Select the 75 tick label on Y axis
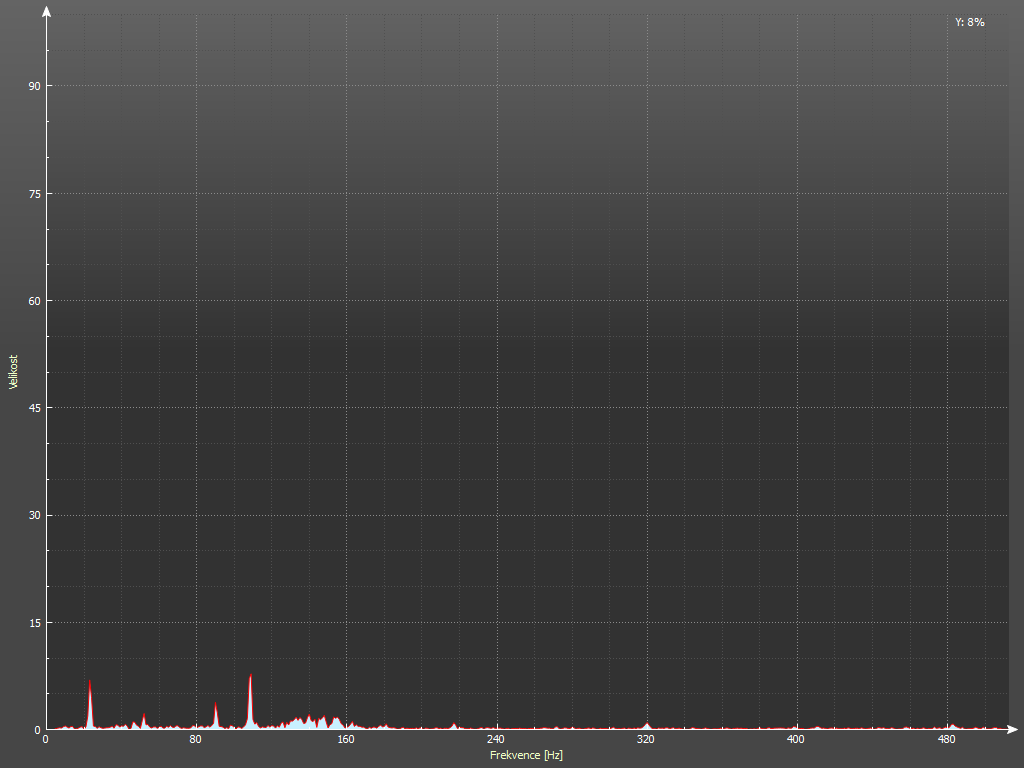The height and width of the screenshot is (768, 1024). pos(34,193)
